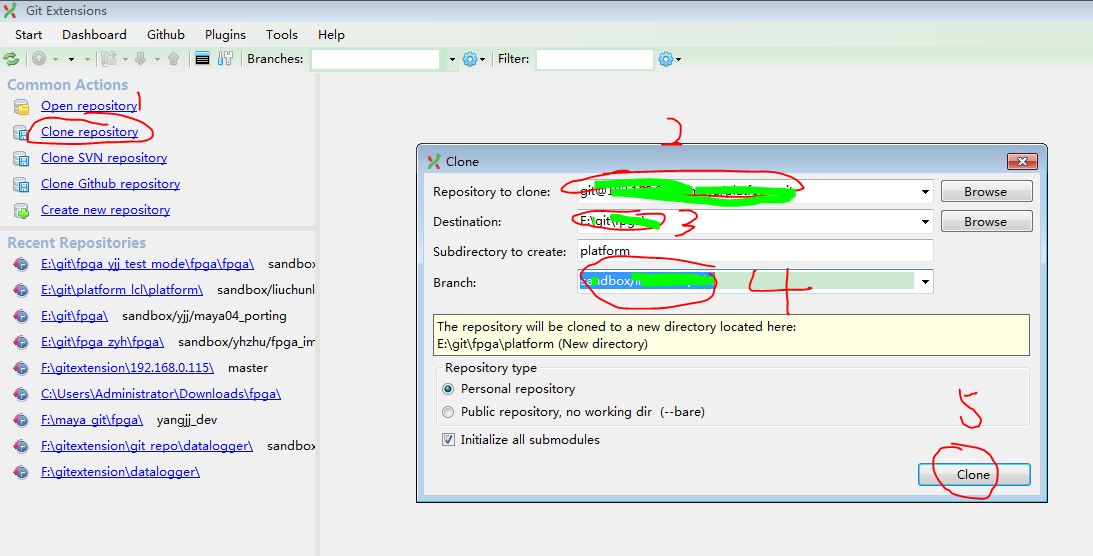Click the Create new repository icon
The image size is (1093, 556).
(x=21, y=211)
